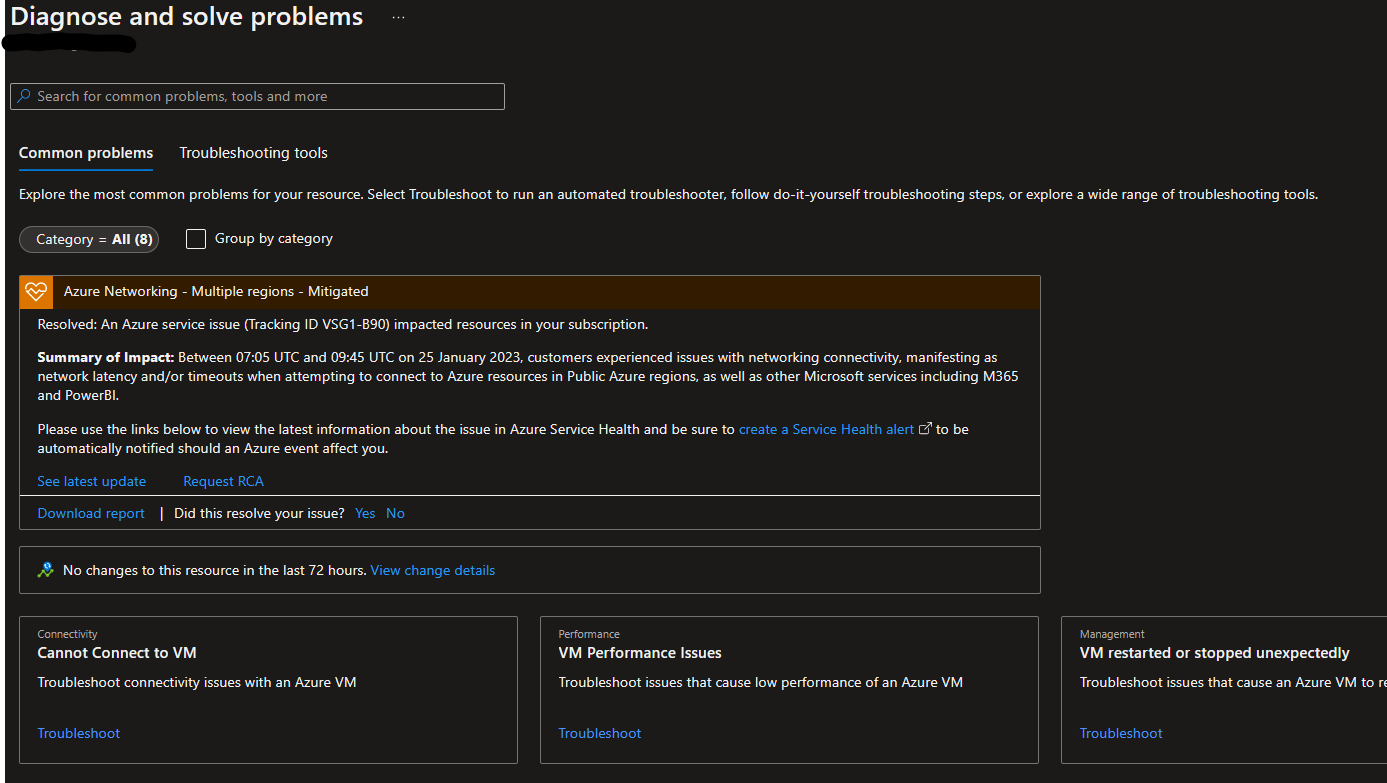Click the Diagnose and solve problems page title
Screen dimensions: 1387x783
(187, 17)
